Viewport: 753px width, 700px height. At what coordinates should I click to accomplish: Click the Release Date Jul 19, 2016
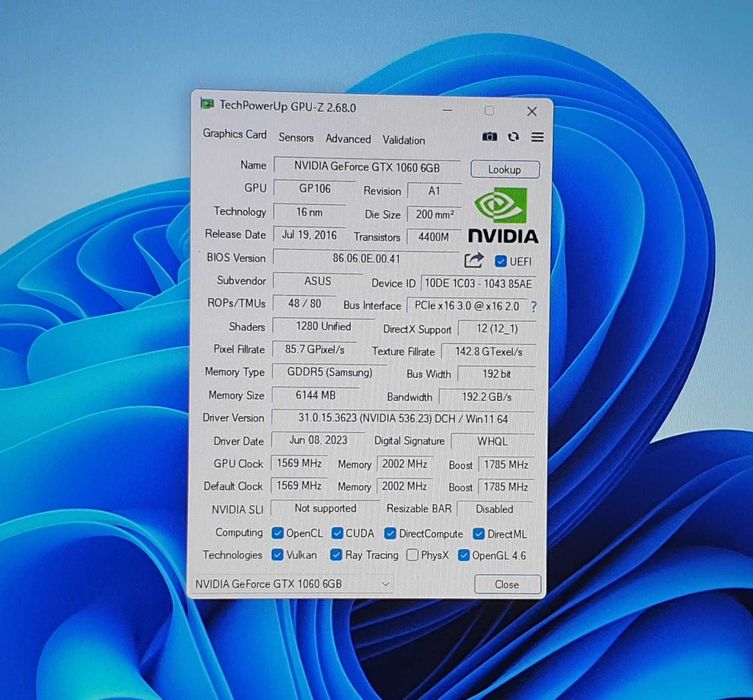point(309,235)
